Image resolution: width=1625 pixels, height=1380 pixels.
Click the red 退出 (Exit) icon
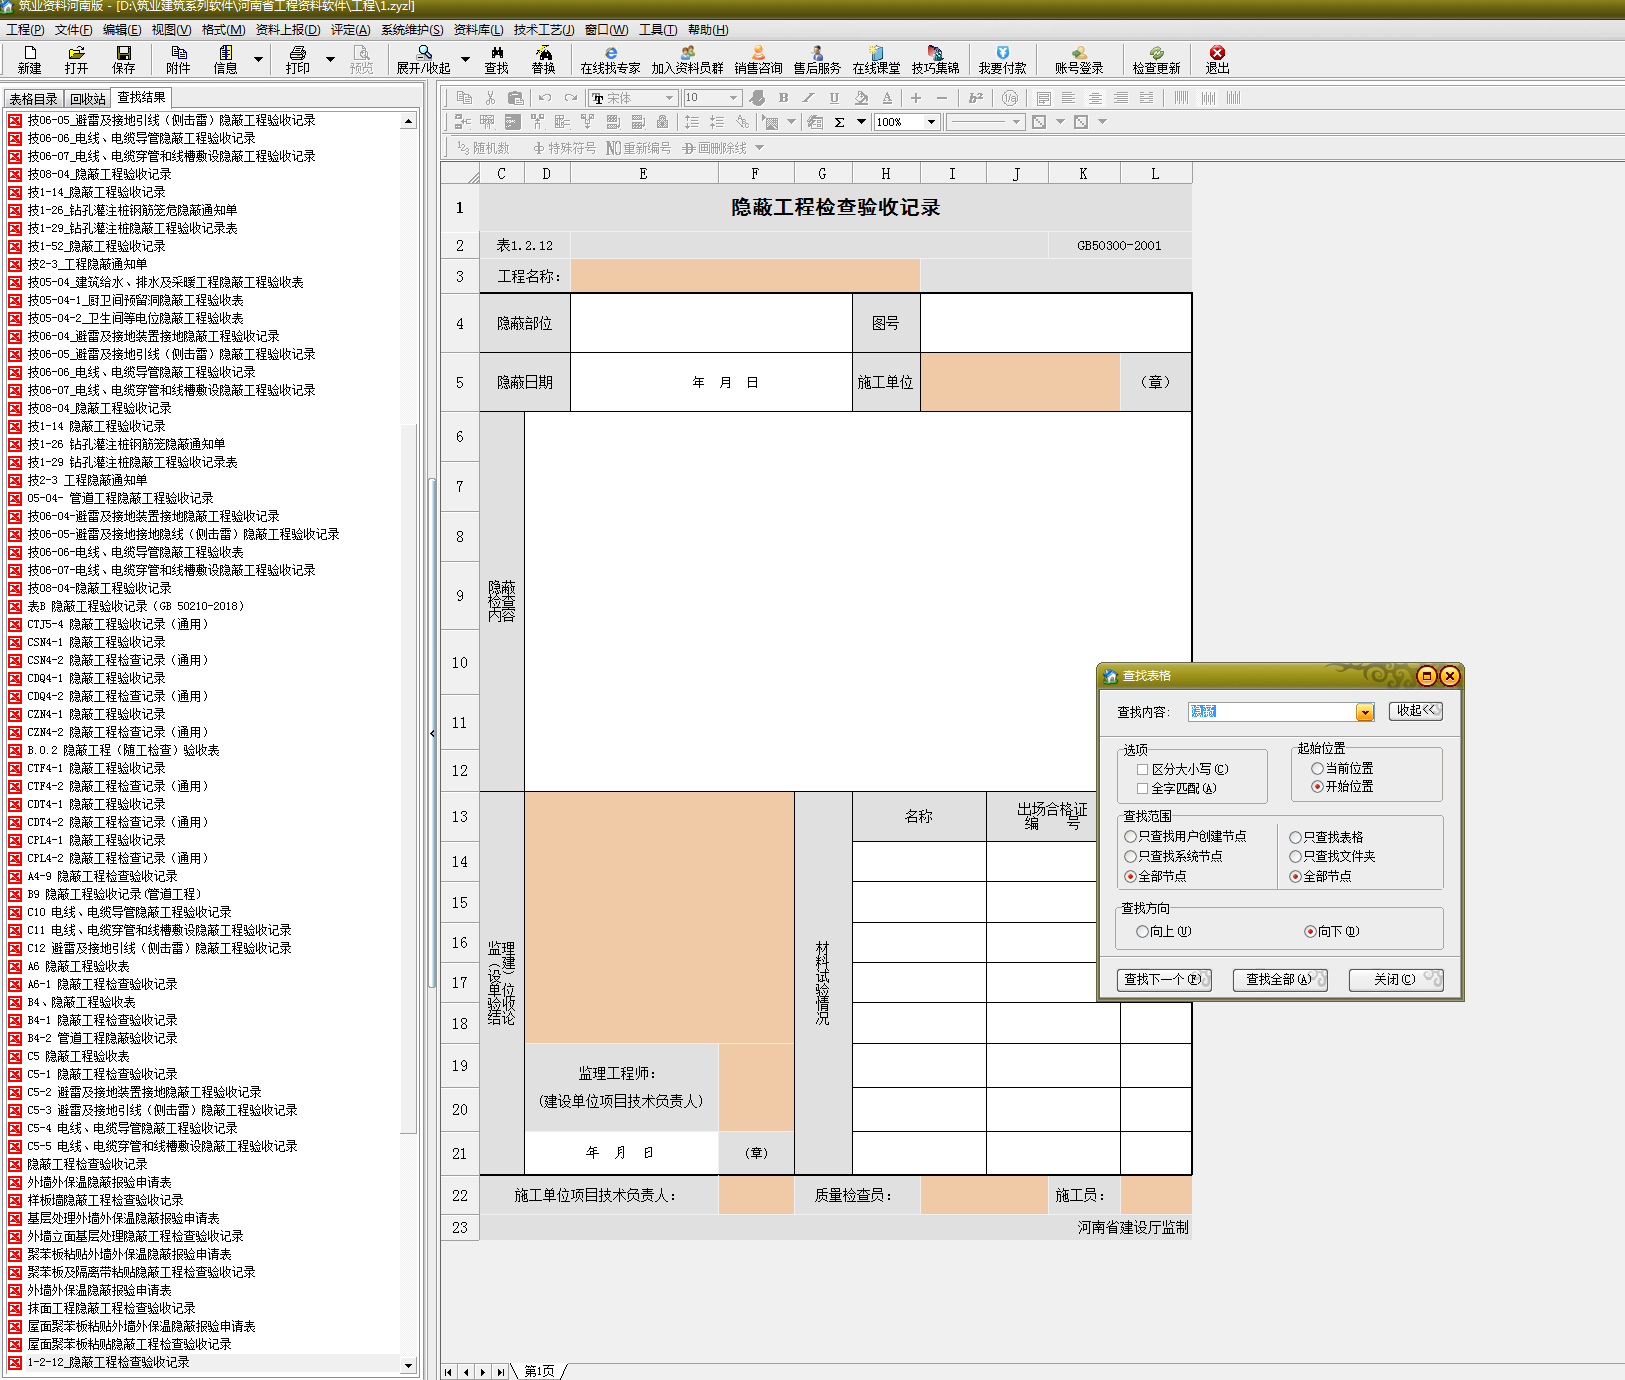click(1217, 60)
